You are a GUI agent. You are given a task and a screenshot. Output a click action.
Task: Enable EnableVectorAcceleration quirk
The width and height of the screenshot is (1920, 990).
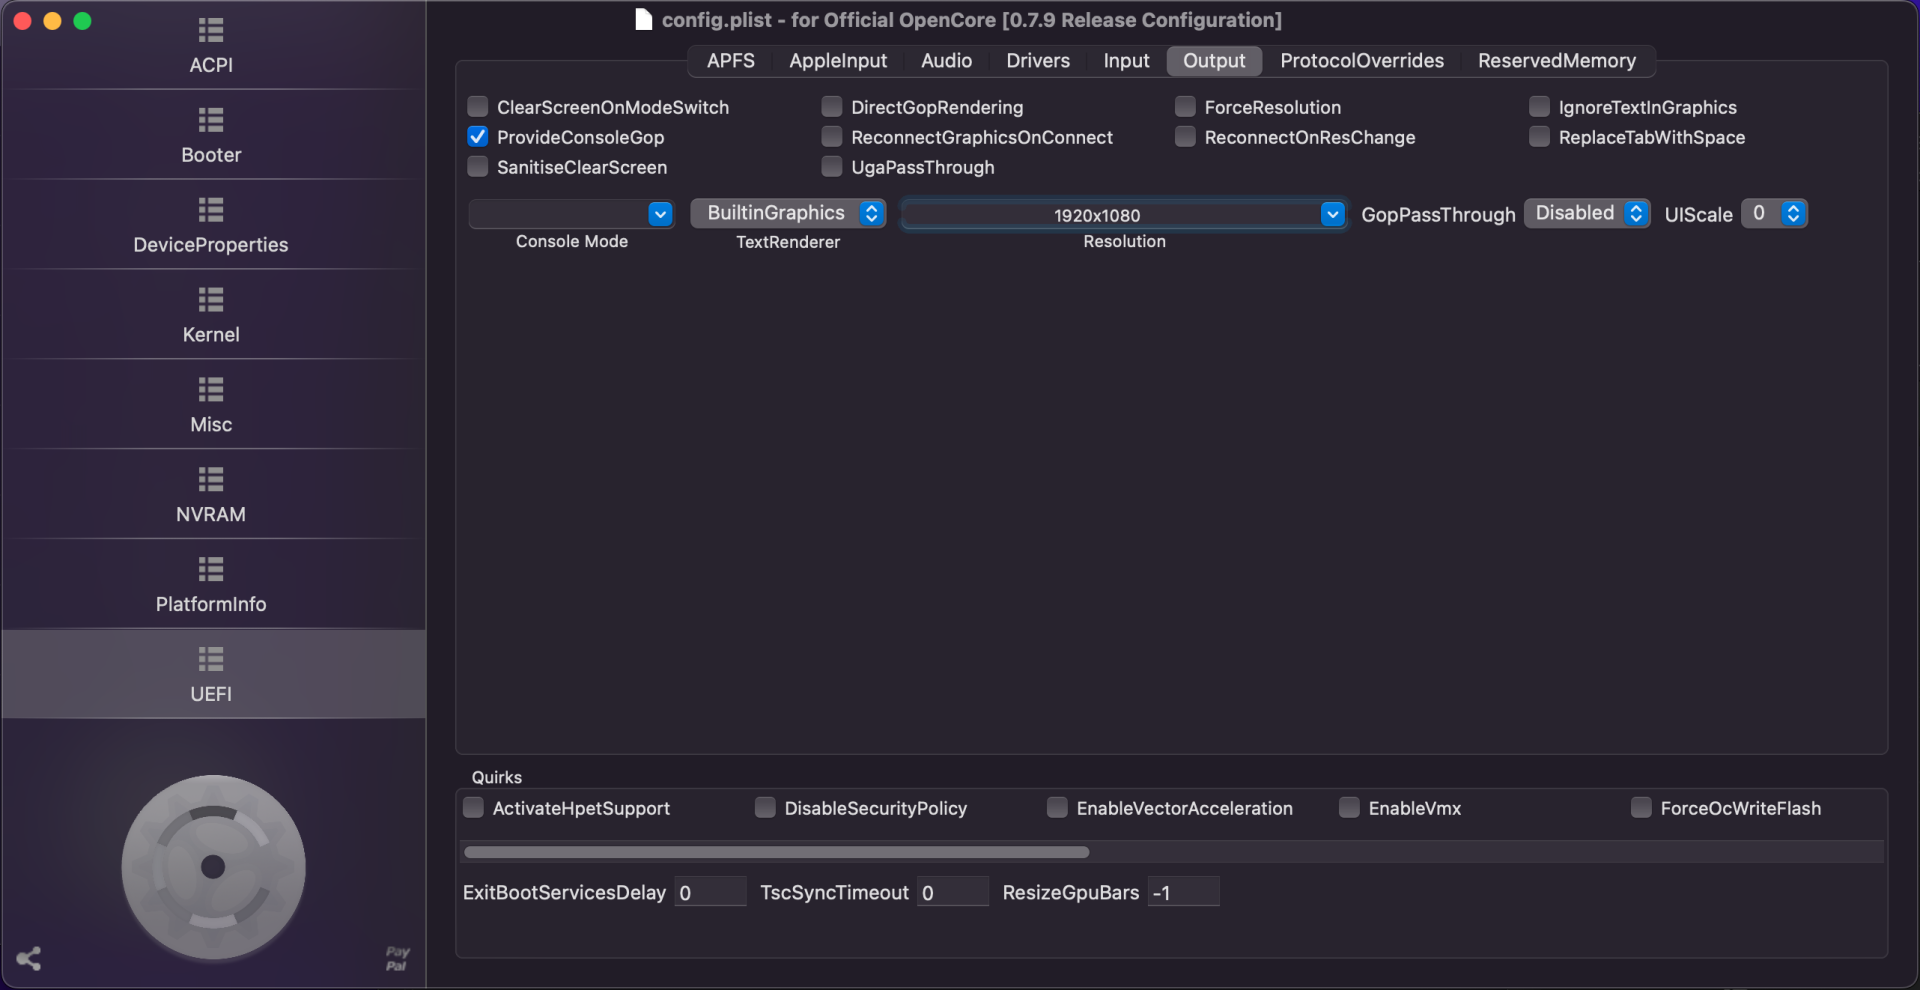[x=1058, y=808]
